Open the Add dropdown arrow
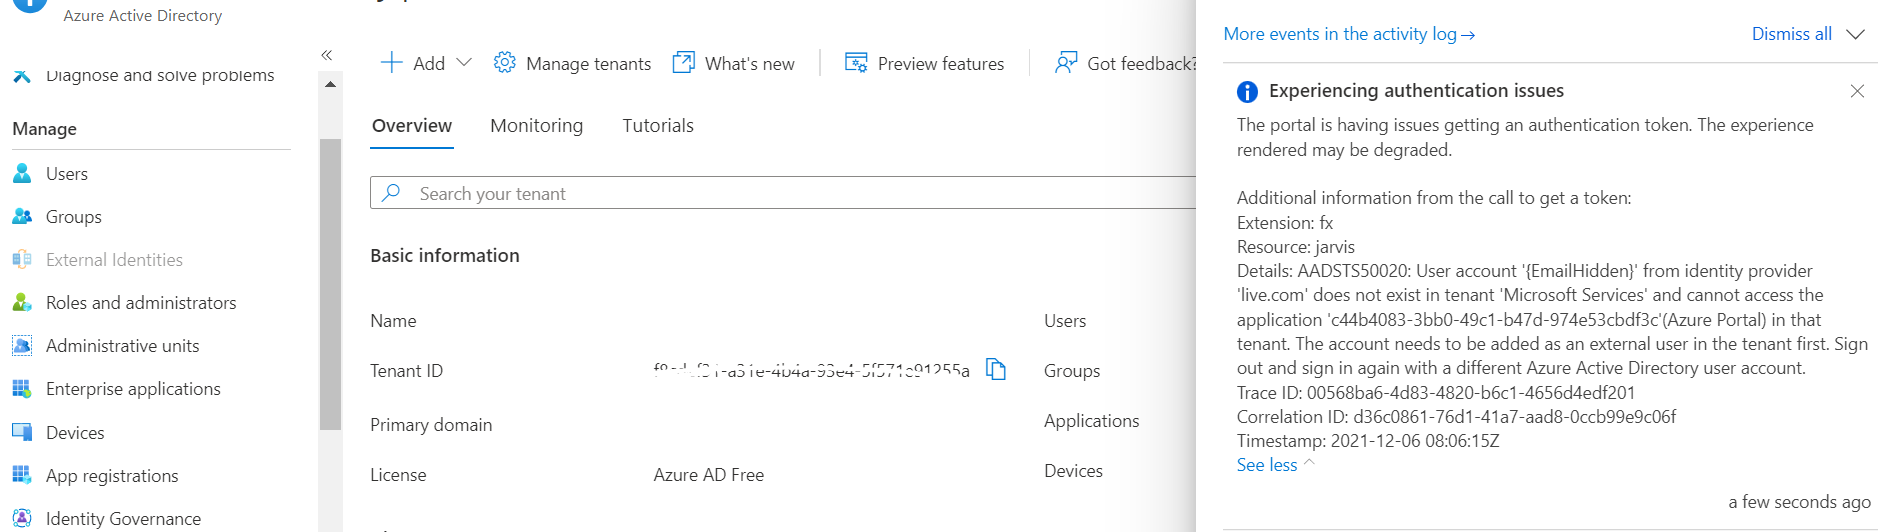The width and height of the screenshot is (1883, 532). (x=464, y=62)
